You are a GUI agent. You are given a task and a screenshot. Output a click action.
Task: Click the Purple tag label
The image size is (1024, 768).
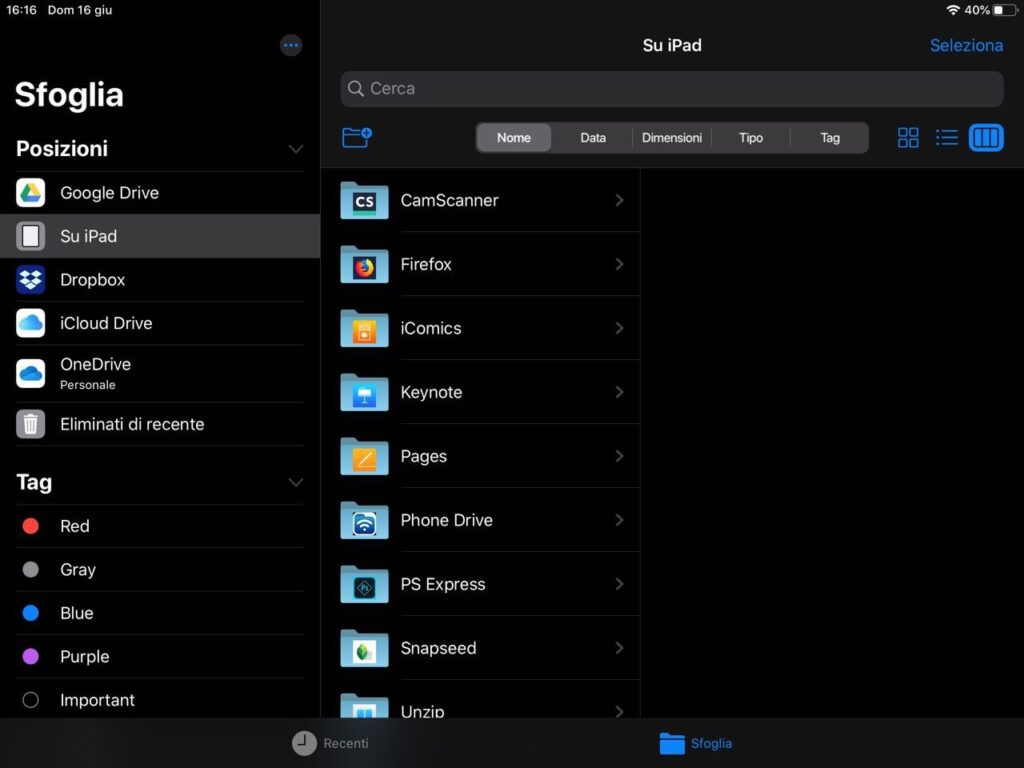(85, 656)
